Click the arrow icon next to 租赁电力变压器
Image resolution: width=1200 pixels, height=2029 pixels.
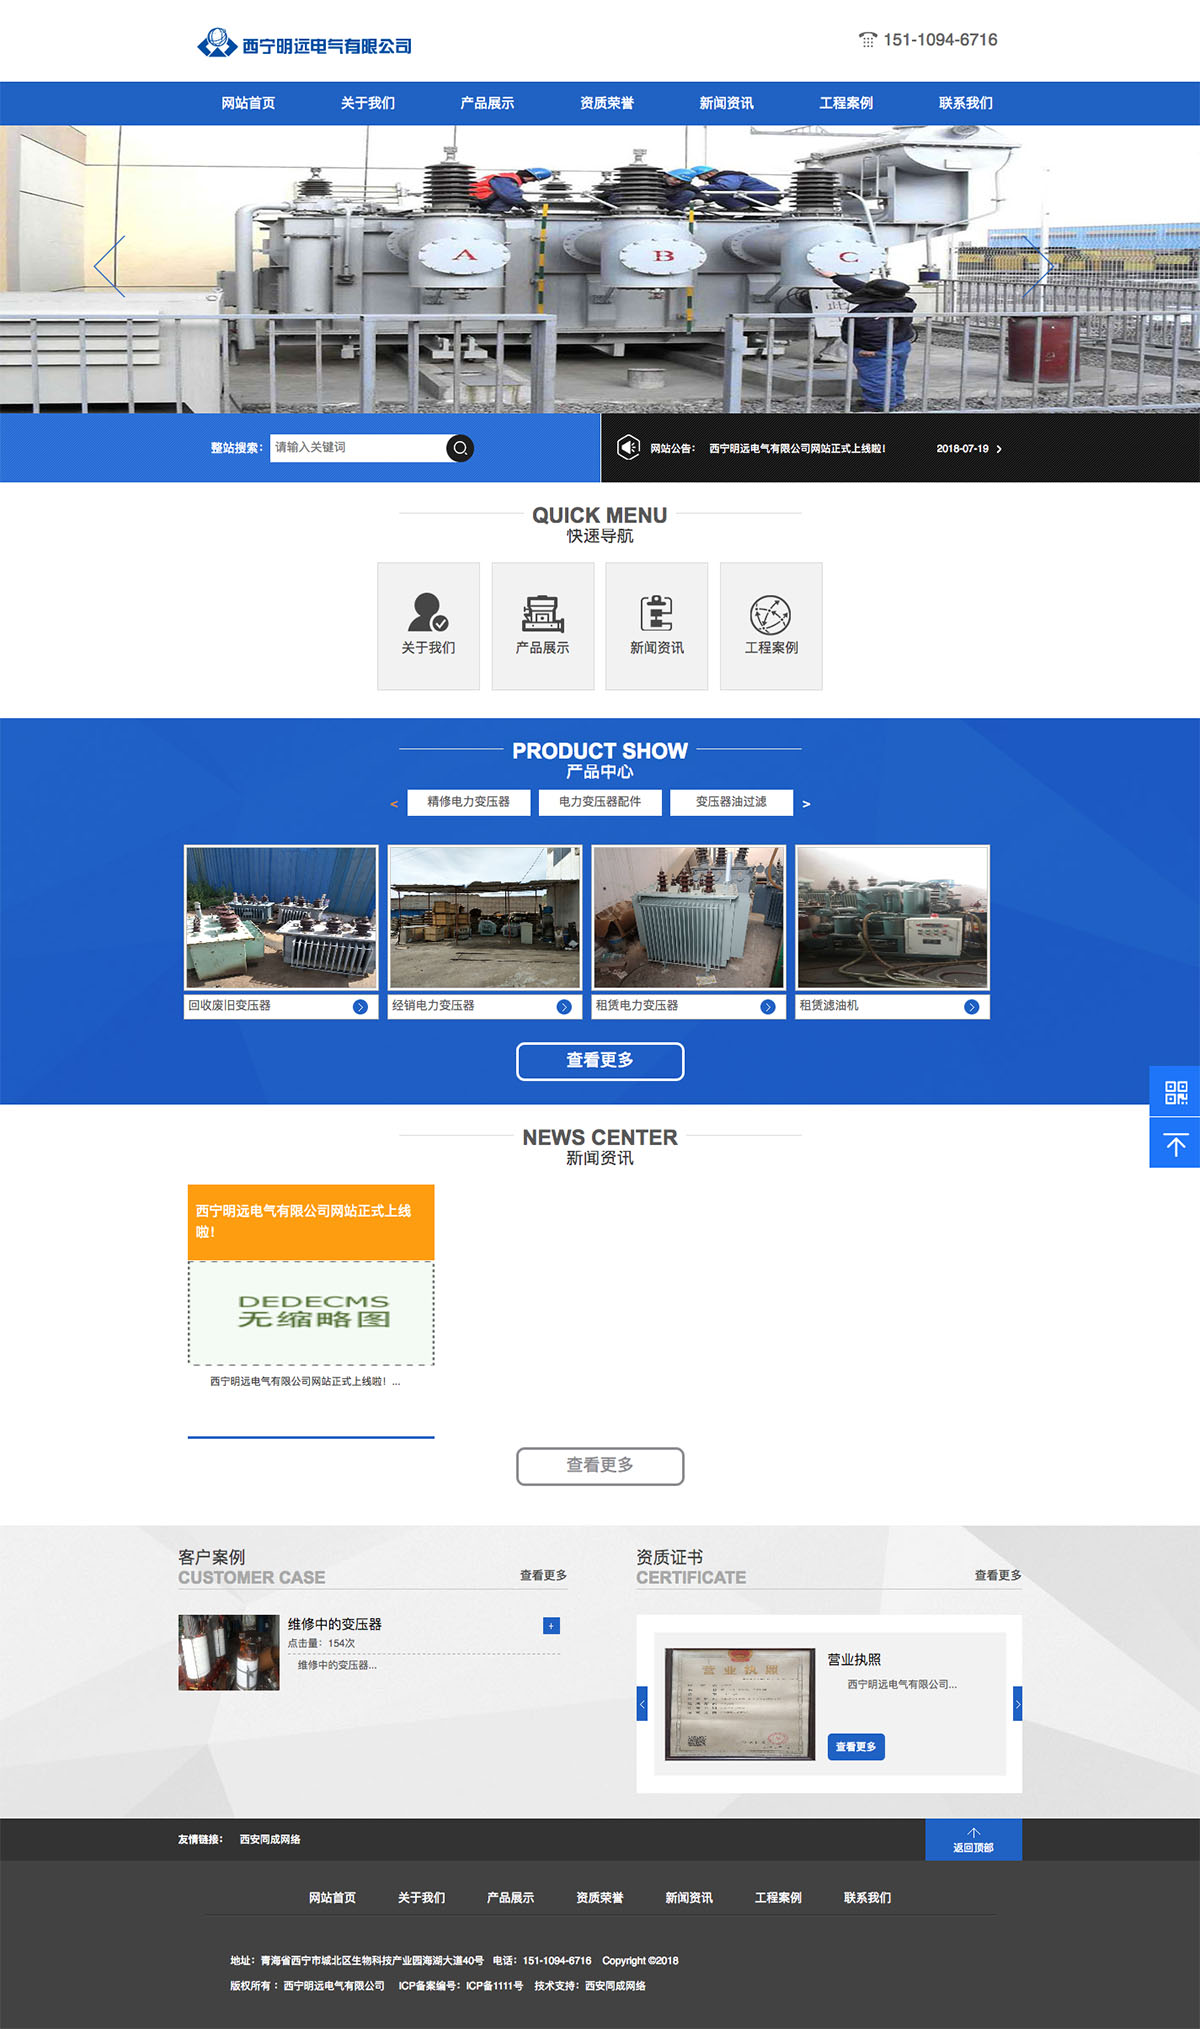pyautogui.click(x=768, y=1007)
